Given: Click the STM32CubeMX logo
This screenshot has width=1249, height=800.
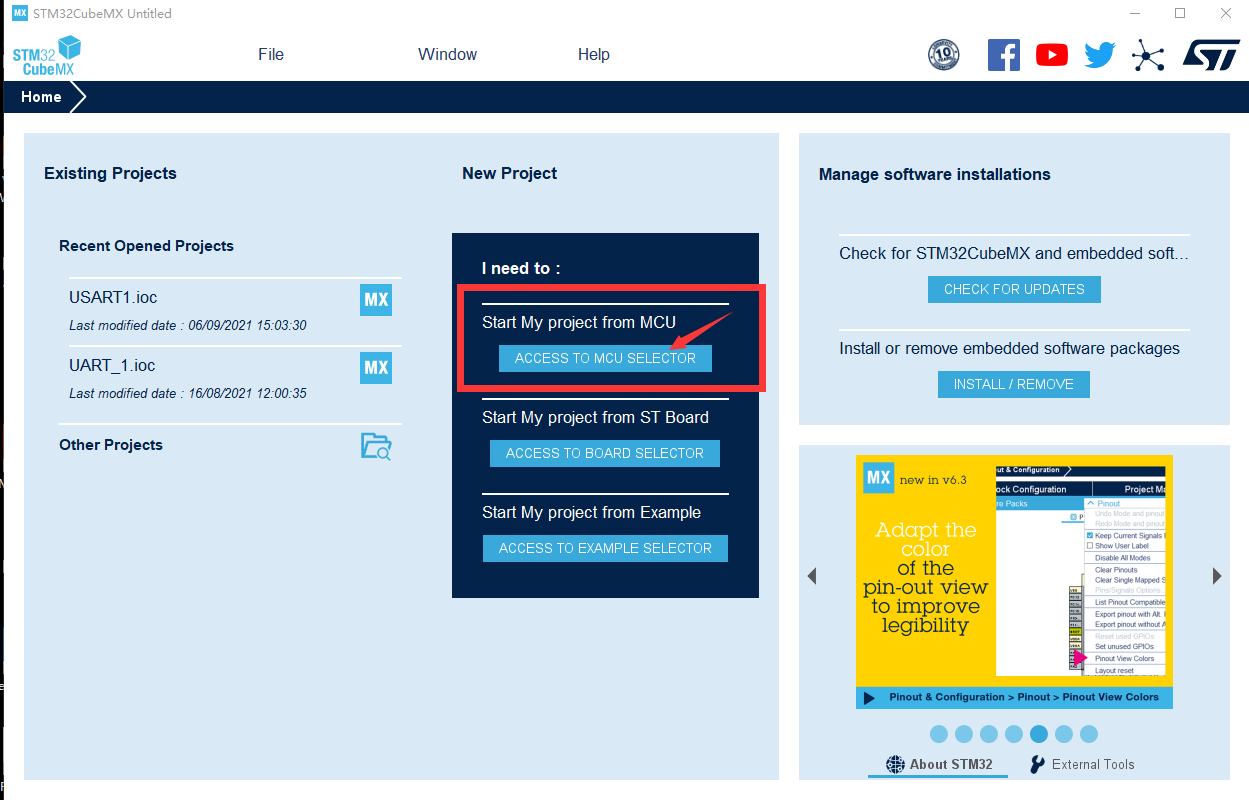Looking at the screenshot, I should coord(46,55).
